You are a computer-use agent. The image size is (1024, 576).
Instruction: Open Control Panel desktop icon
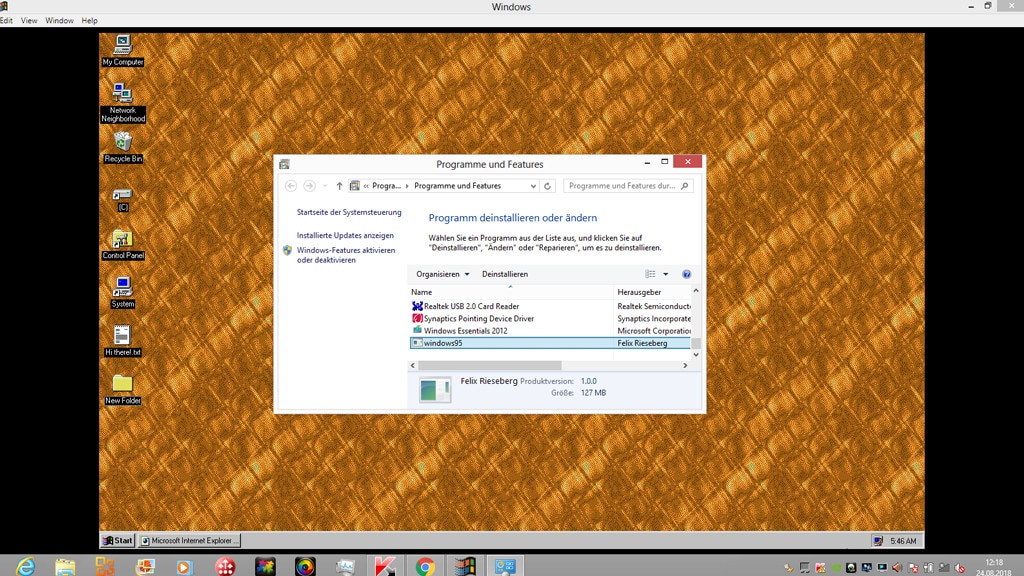pyautogui.click(x=123, y=245)
